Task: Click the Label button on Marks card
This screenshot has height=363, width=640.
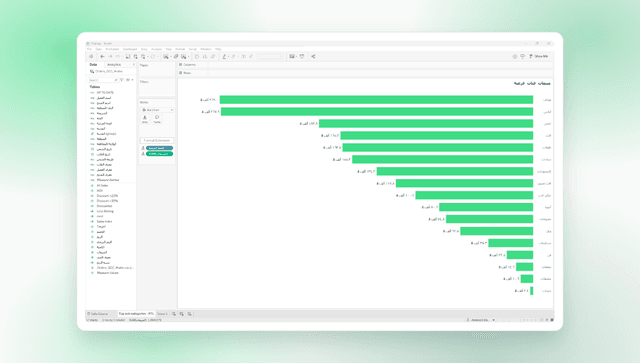Action: (x=145, y=119)
